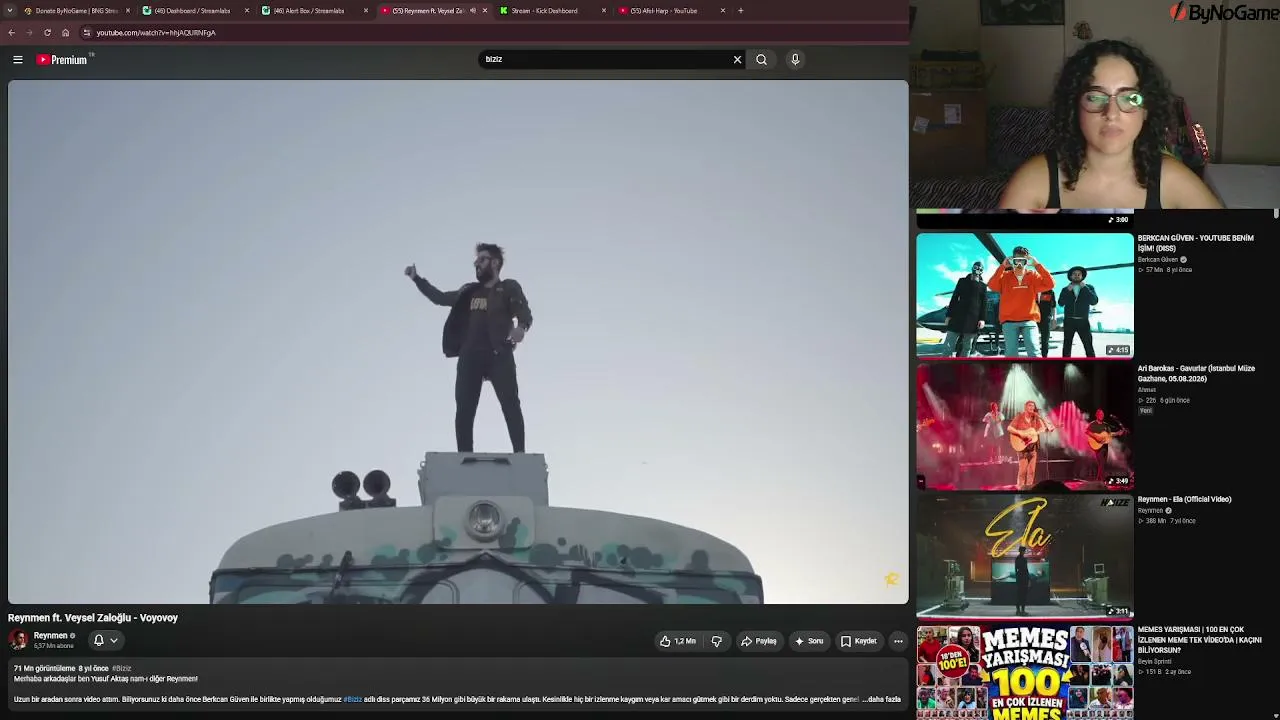
Task: Click the '6,37 Mn abone' subscriber count
Action: pyautogui.click(x=53, y=647)
